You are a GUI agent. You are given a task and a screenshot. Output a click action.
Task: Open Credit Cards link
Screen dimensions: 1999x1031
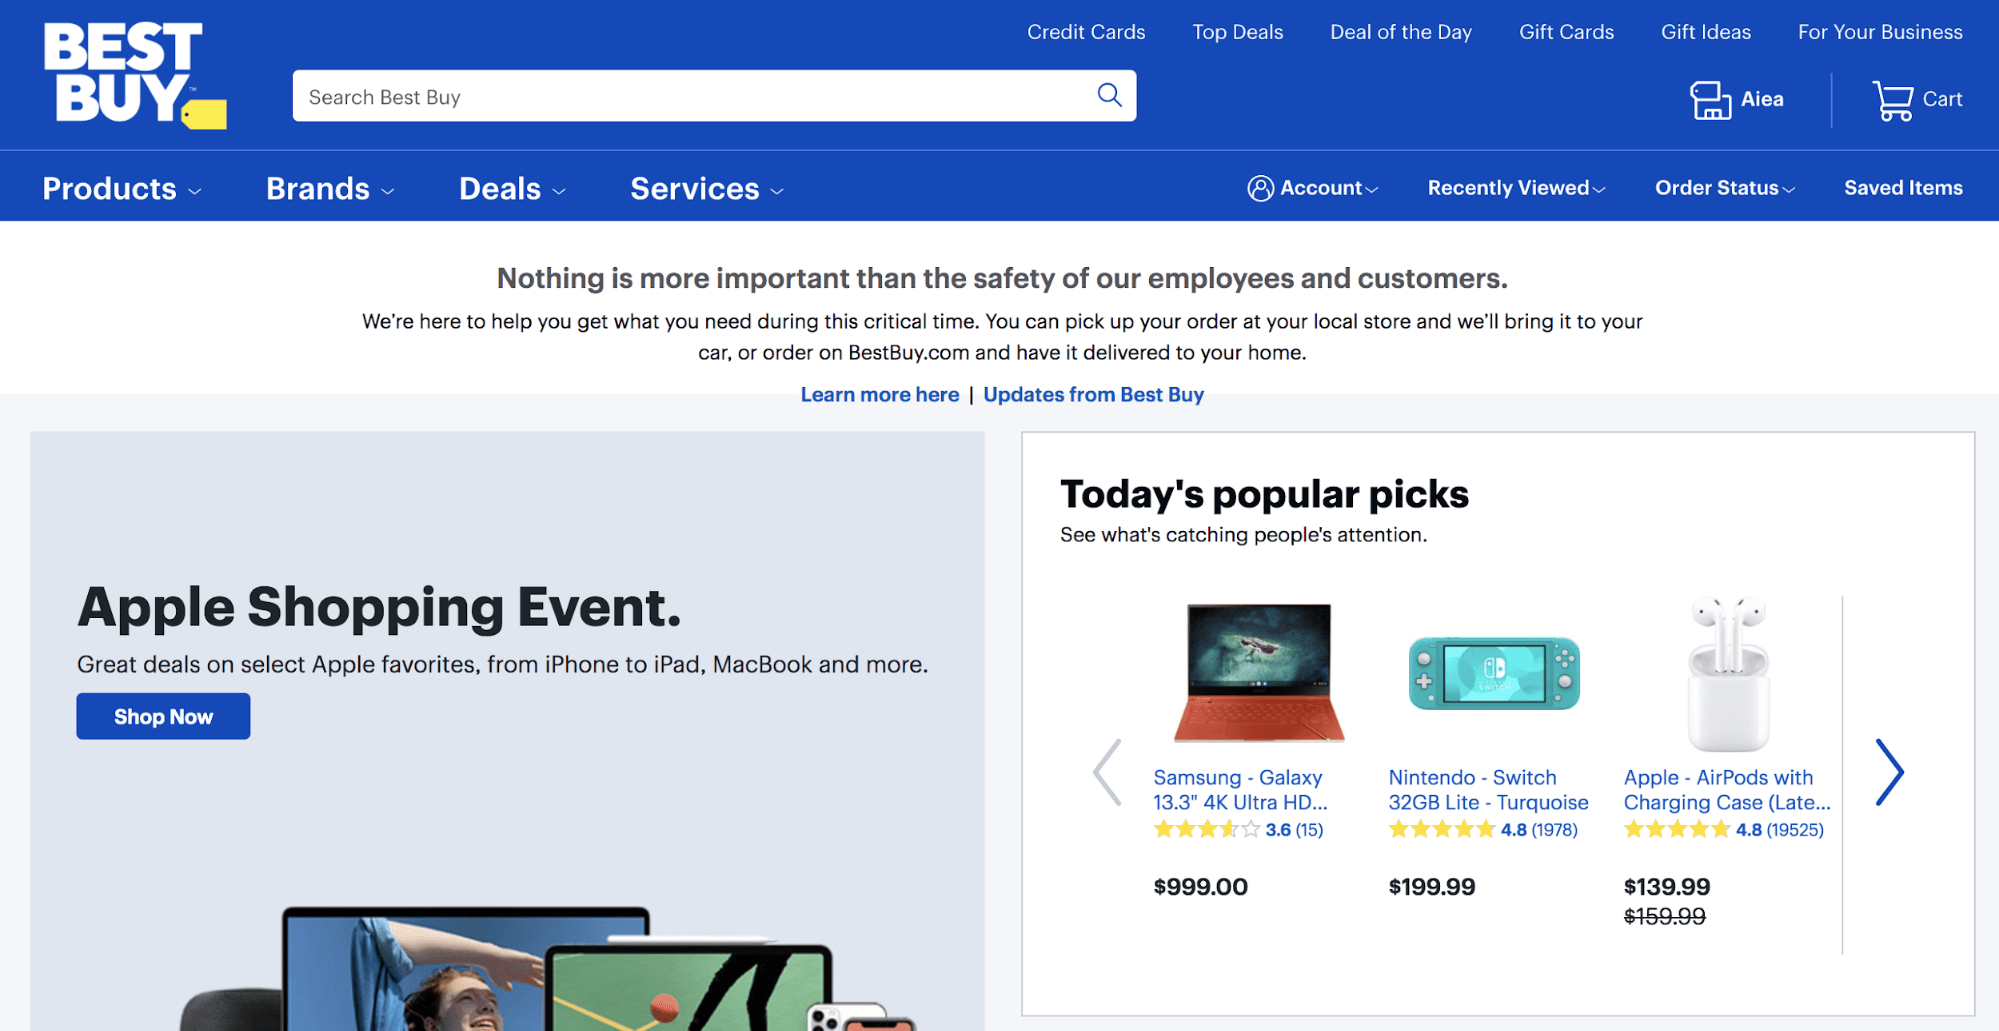[1086, 32]
